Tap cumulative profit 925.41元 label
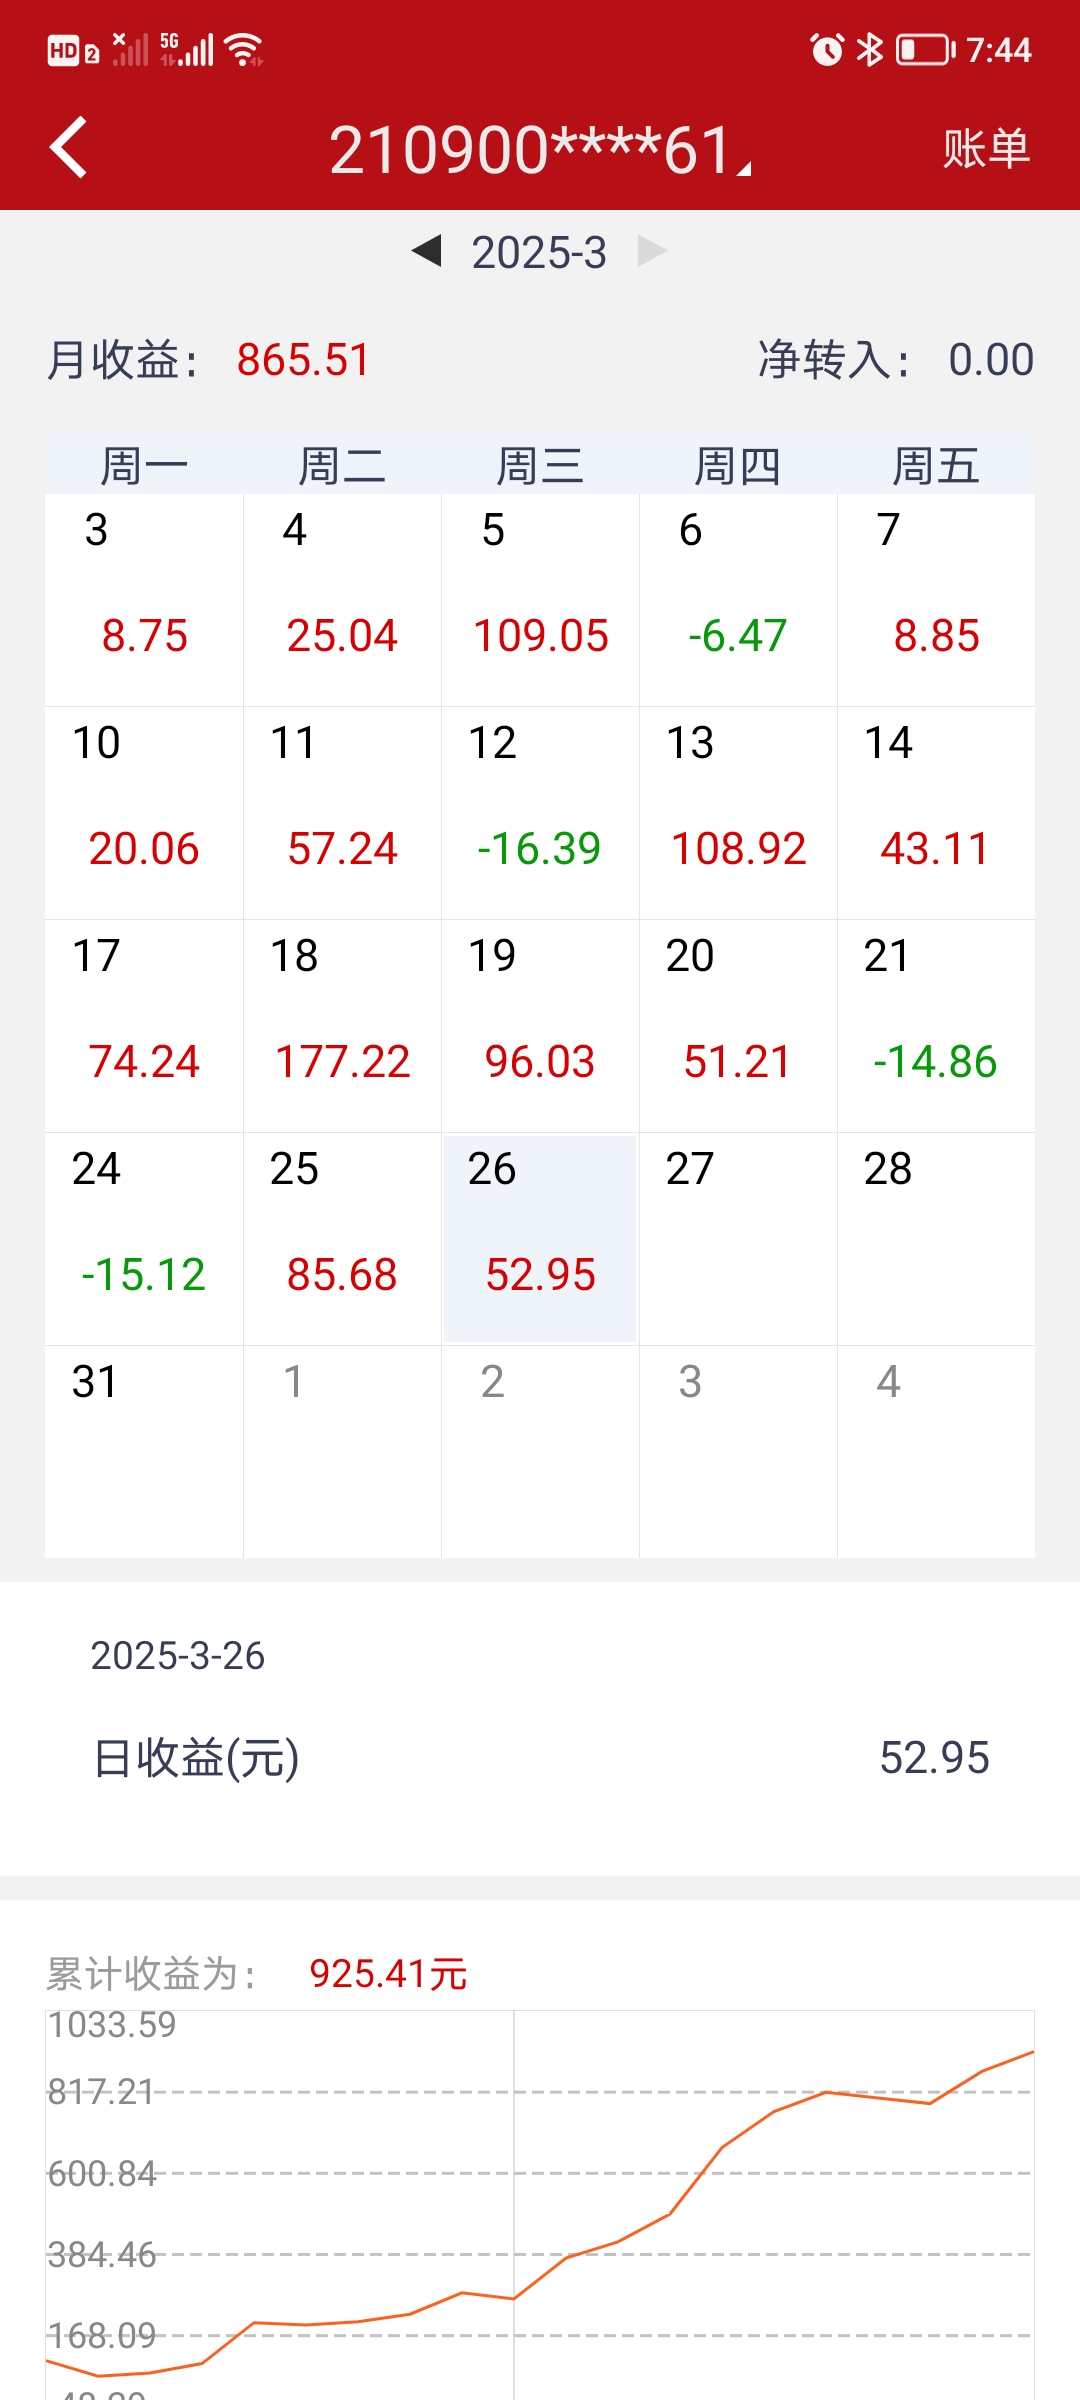 [x=388, y=1974]
